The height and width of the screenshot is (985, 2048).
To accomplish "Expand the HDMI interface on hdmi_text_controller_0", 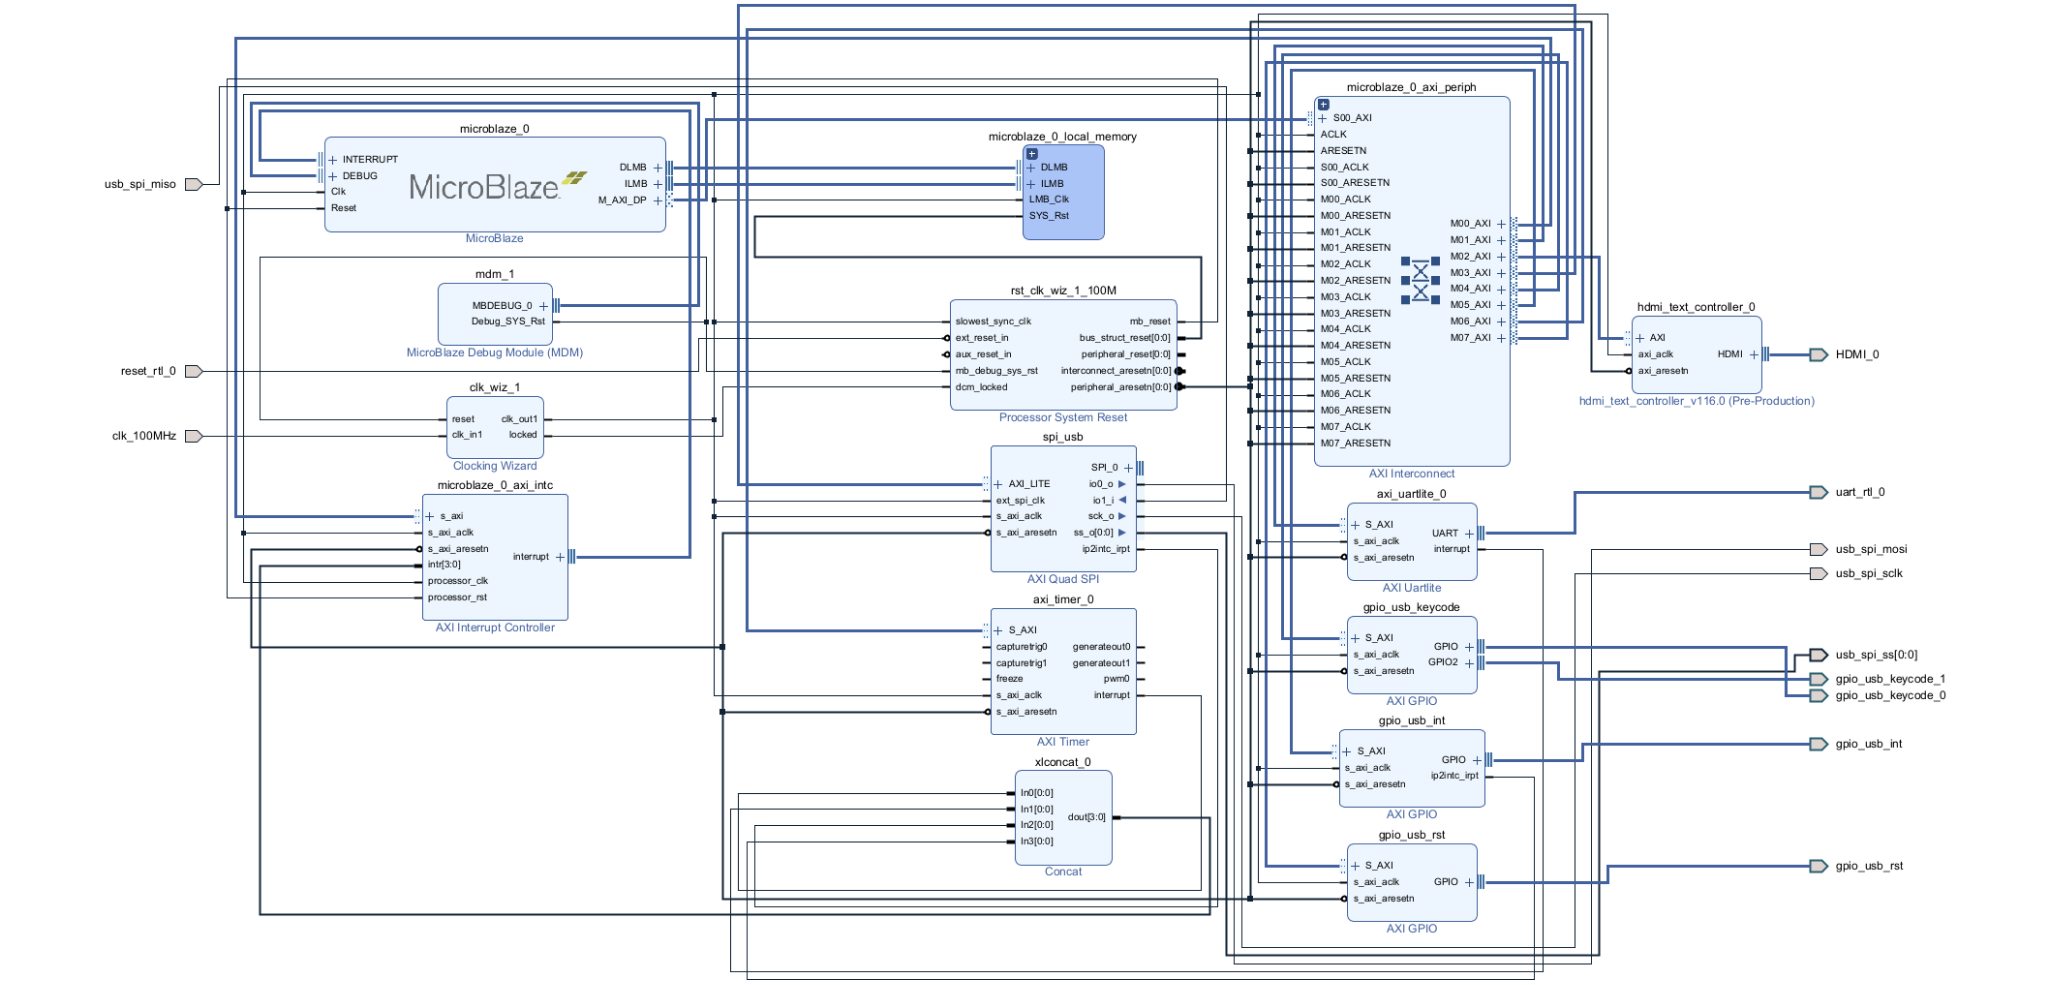I will (x=1754, y=355).
